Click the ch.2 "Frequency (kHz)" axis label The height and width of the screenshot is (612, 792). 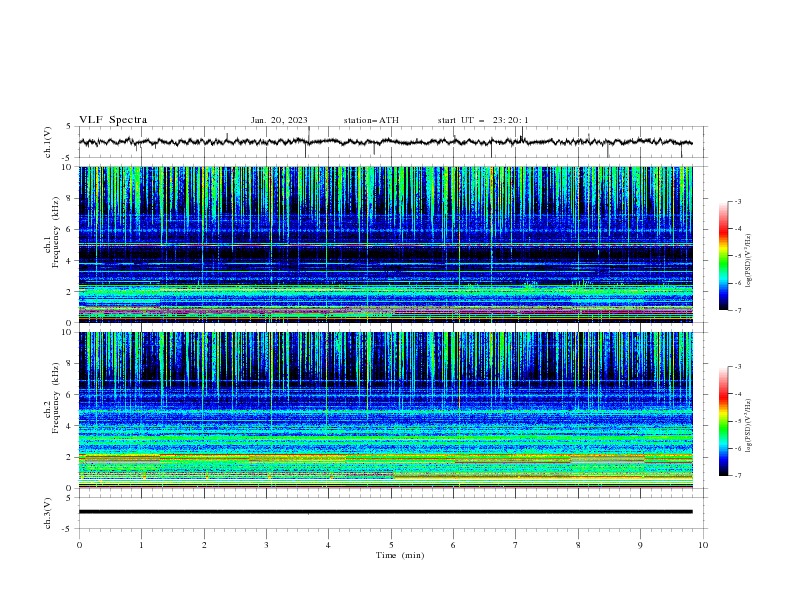pos(56,398)
